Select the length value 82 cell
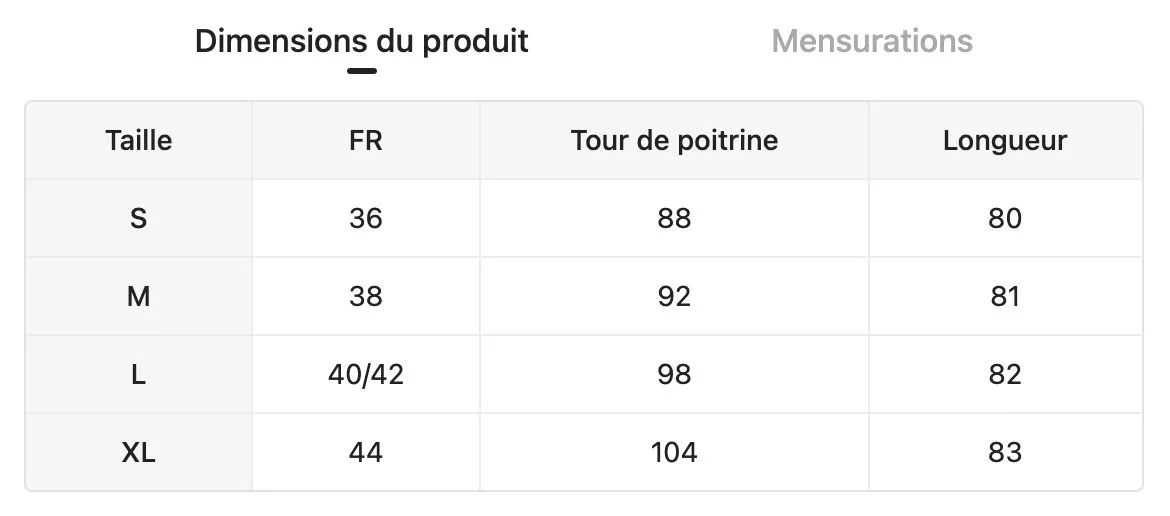Screen dimensions: 1170x516 pos(1005,374)
